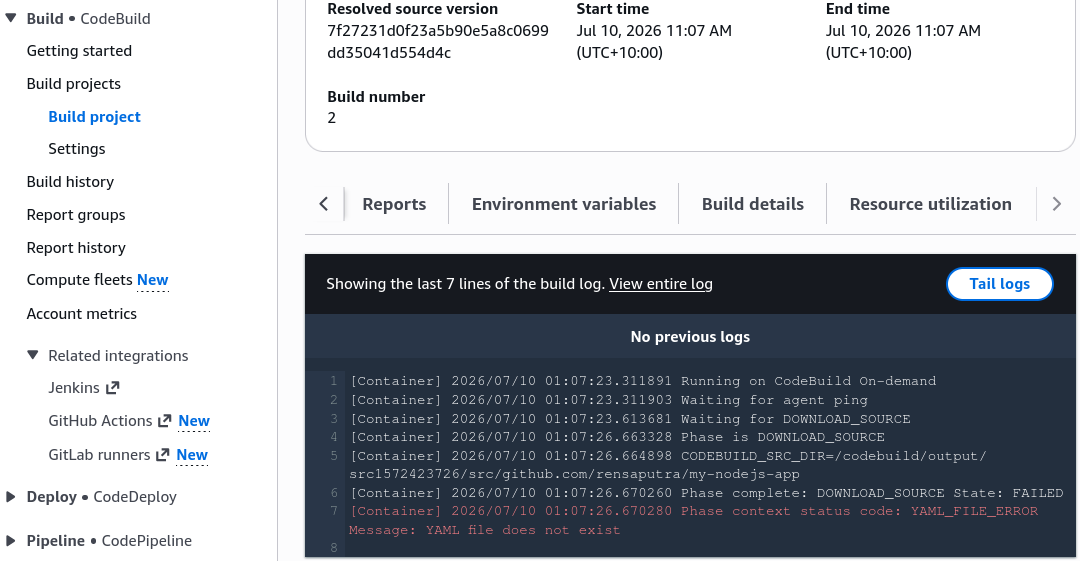The width and height of the screenshot is (1080, 561).
Task: Expand the Deploy CodeDeploy section
Action: click(x=11, y=497)
